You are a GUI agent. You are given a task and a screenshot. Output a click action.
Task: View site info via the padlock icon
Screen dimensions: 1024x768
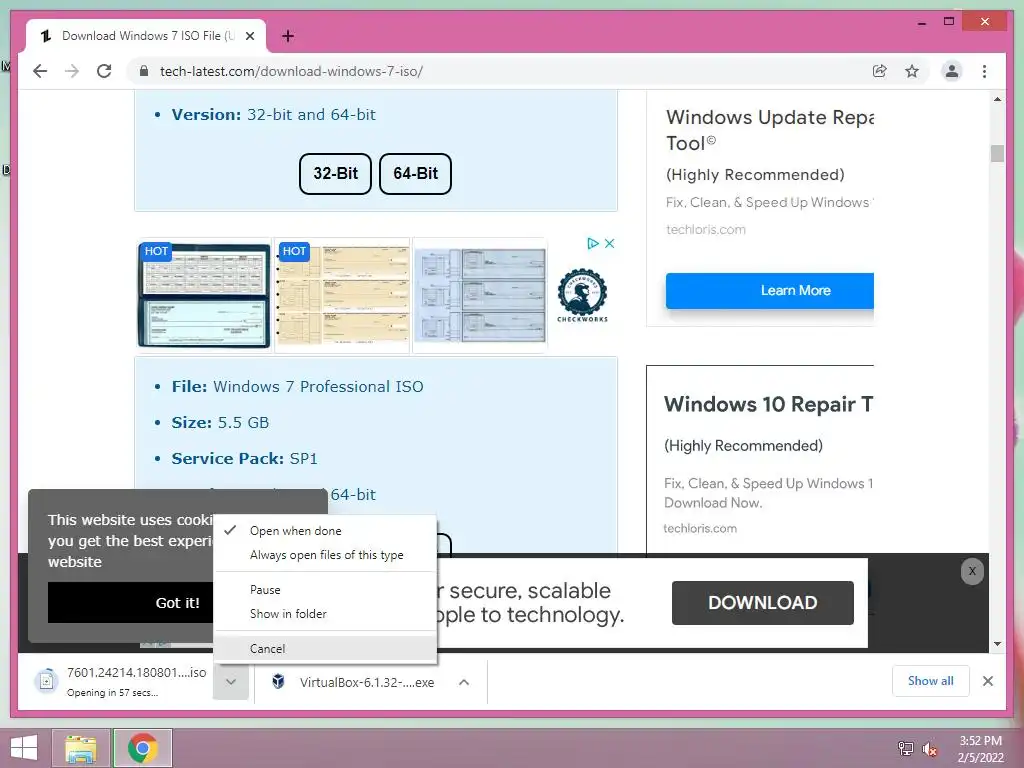[144, 71]
